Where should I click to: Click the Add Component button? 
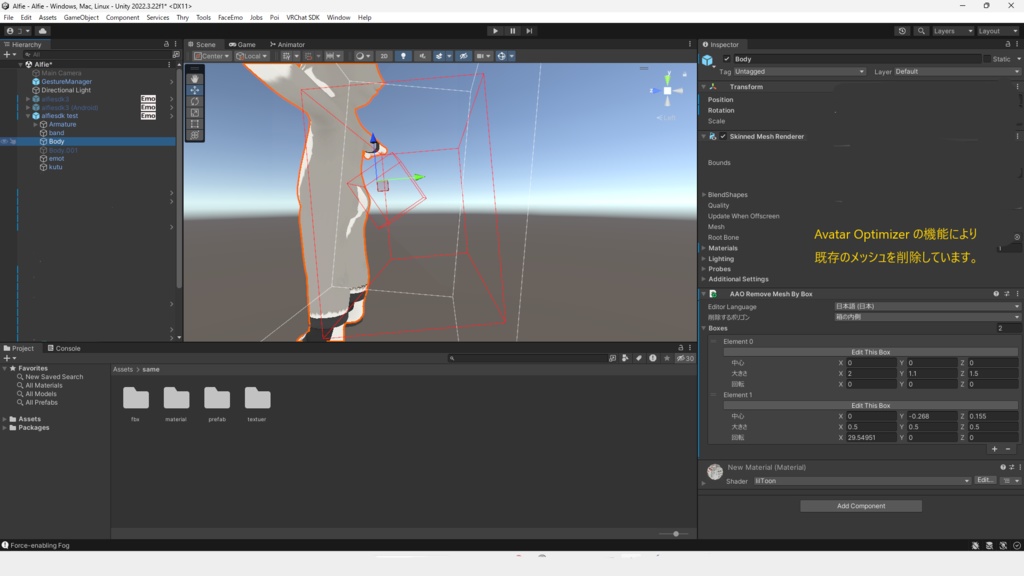tap(861, 506)
